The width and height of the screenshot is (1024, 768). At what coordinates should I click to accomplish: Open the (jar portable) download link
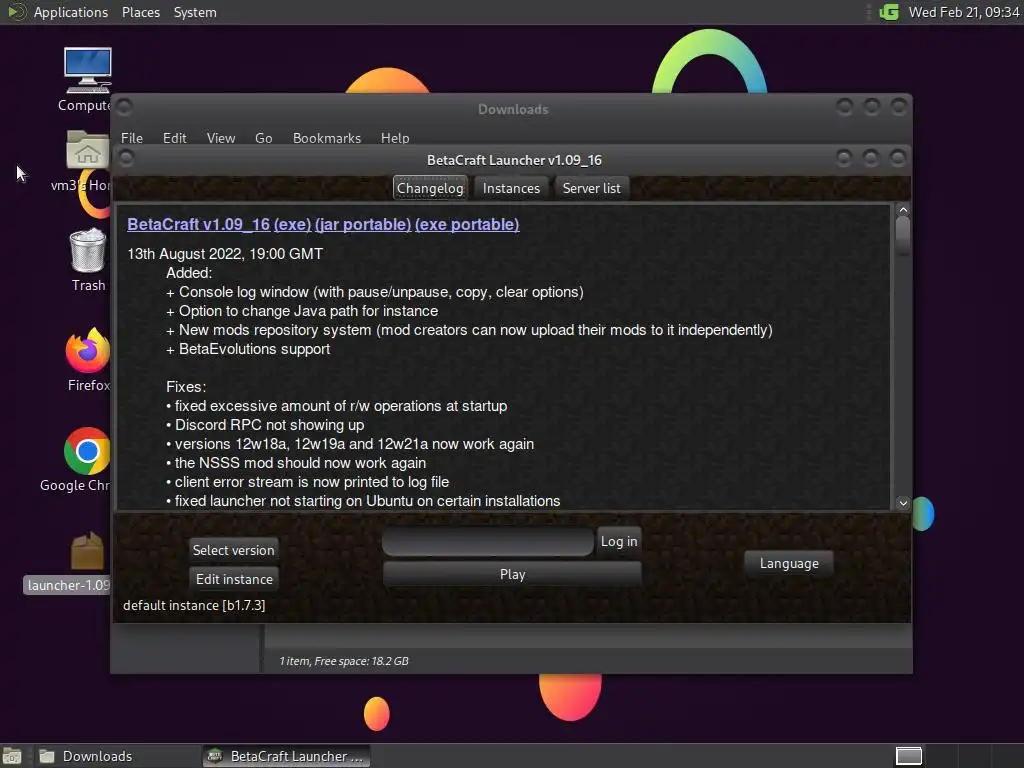363,225
